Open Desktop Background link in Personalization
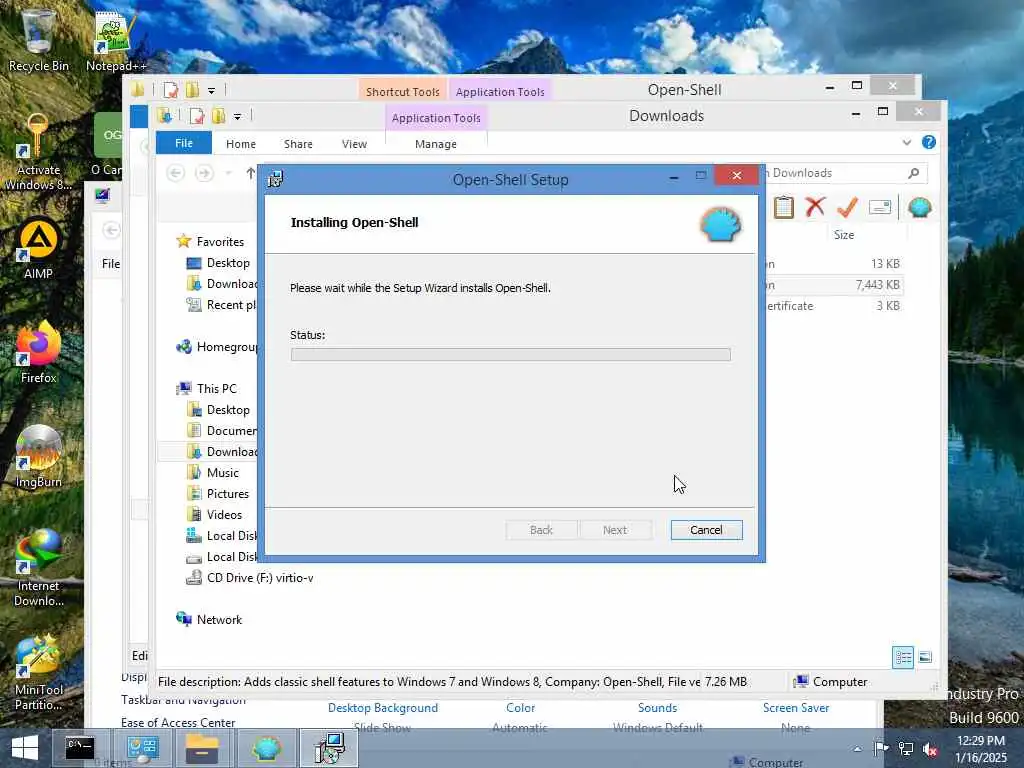The image size is (1024, 768). 383,708
